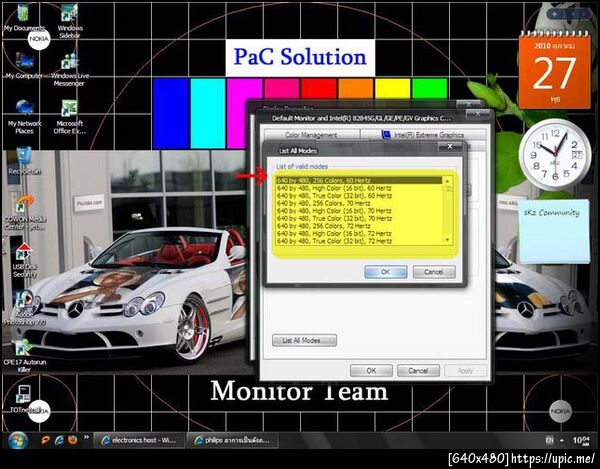Select 640 by 480, High Color (16 bit), 72 Hertz
The height and width of the screenshot is (469, 600).
point(359,233)
